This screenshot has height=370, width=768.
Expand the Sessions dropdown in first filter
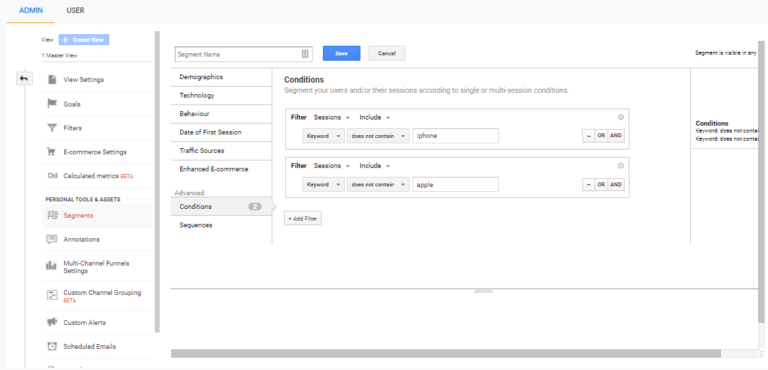[x=332, y=117]
